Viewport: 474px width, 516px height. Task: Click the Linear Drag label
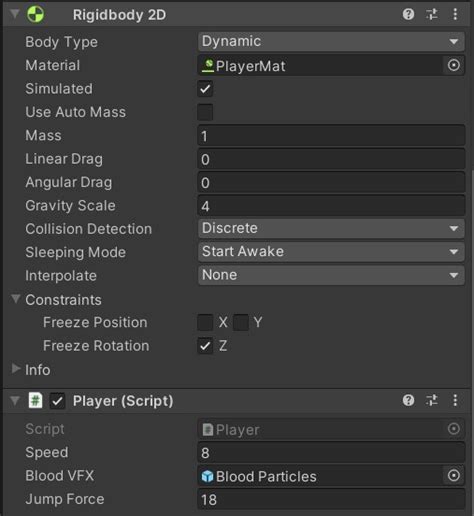64,159
